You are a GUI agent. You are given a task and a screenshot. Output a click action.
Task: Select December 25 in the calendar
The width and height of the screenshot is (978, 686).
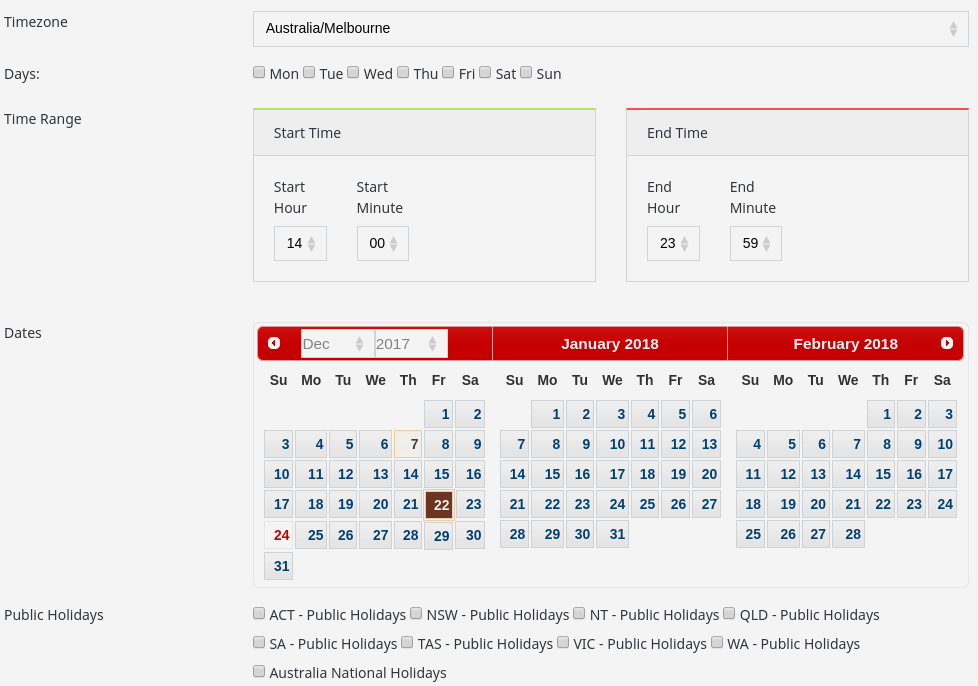point(312,535)
